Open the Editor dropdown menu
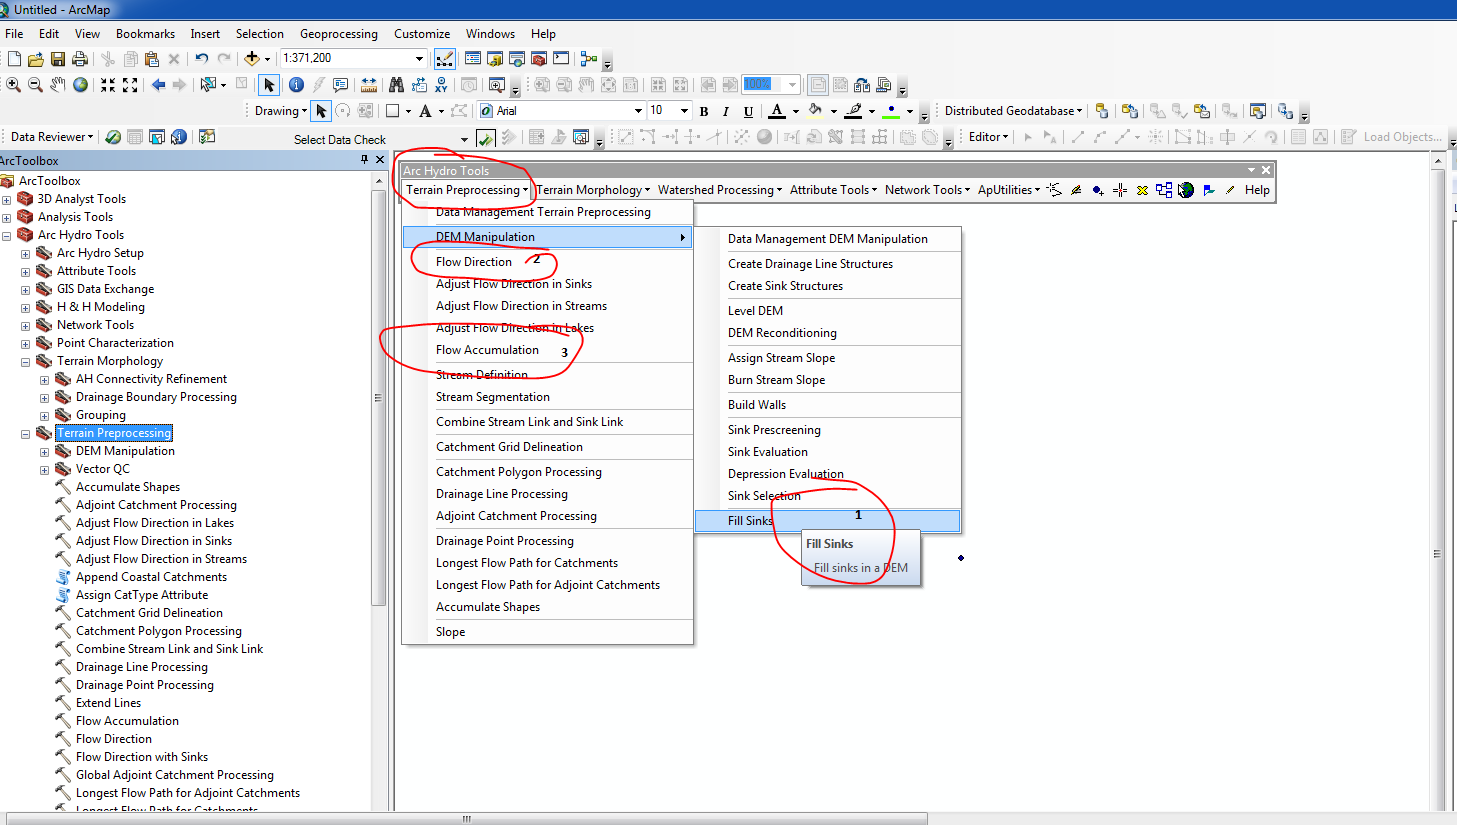 pos(988,137)
